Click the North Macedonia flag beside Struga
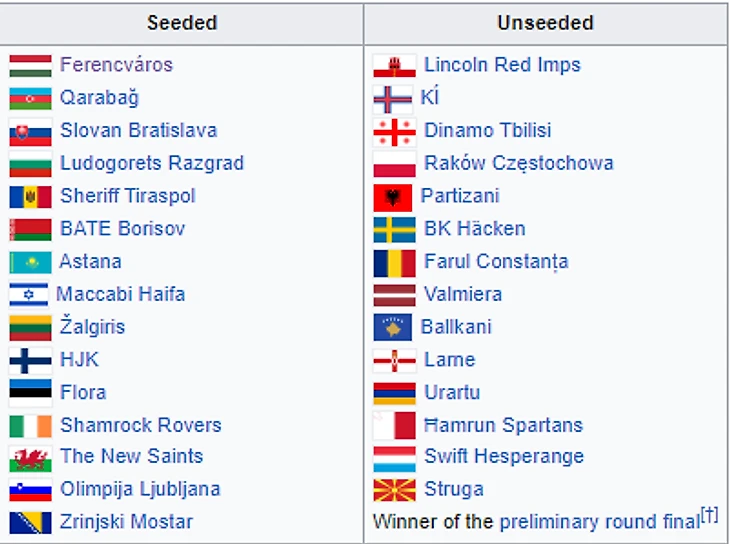The width and height of the screenshot is (730, 544). 394,490
